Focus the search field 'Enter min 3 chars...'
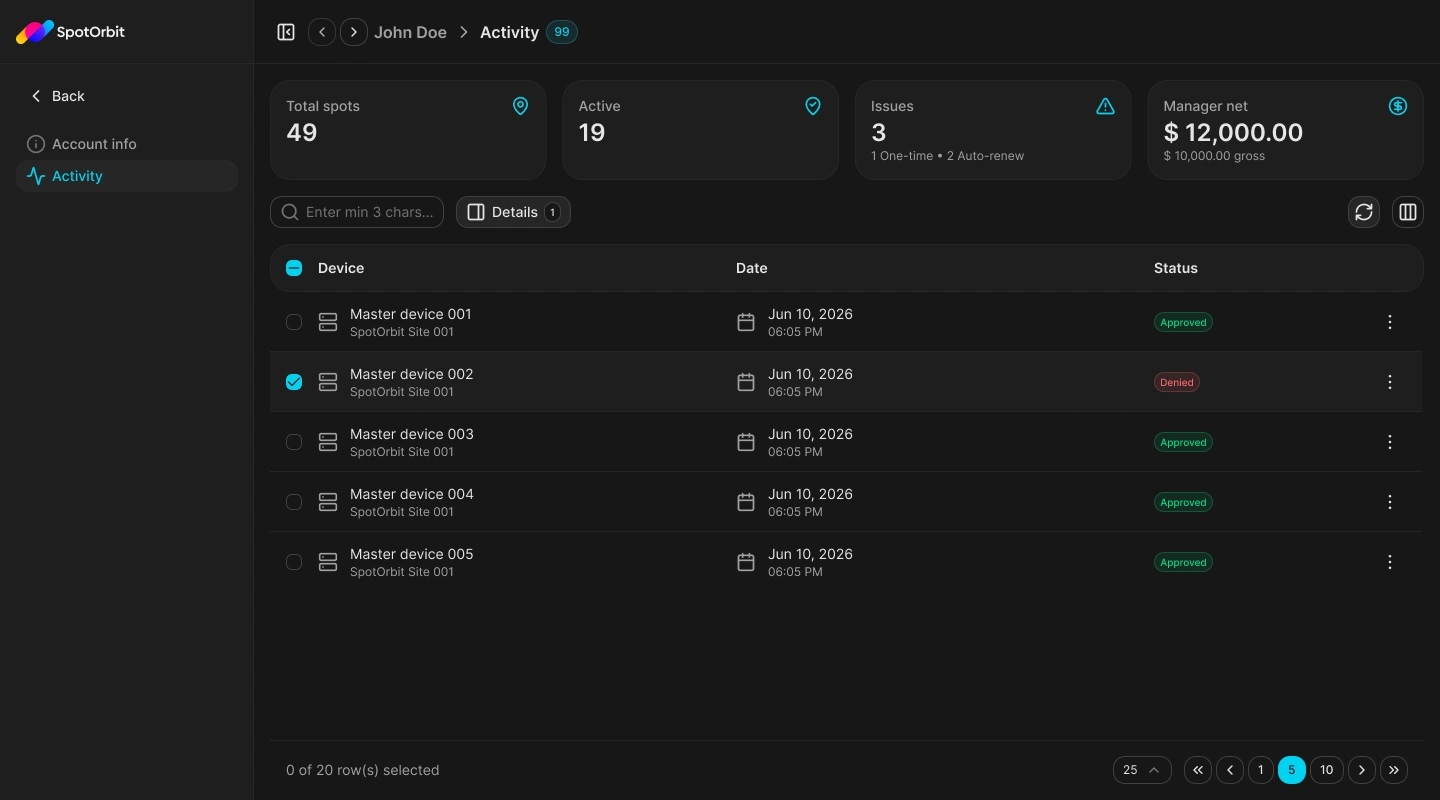This screenshot has height=800, width=1440. [x=357, y=212]
